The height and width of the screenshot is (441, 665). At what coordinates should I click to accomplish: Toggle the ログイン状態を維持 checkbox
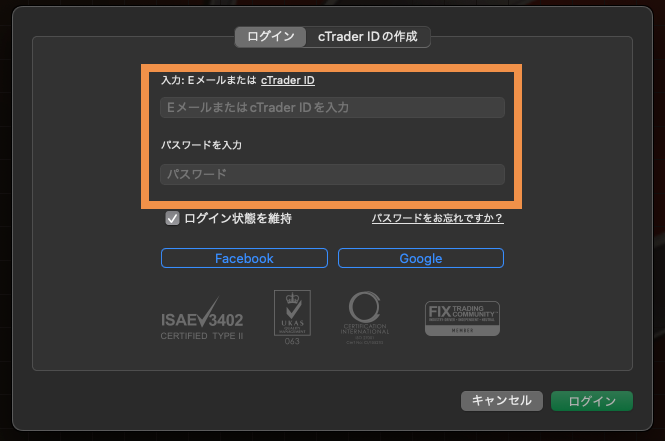click(172, 218)
